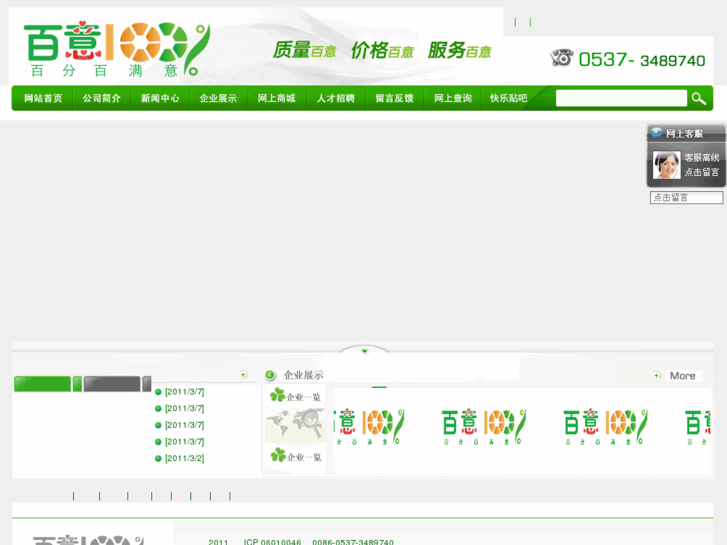Open 新闻中心 in the navigation bar
Screen dimensions: 727x545
(x=160, y=98)
